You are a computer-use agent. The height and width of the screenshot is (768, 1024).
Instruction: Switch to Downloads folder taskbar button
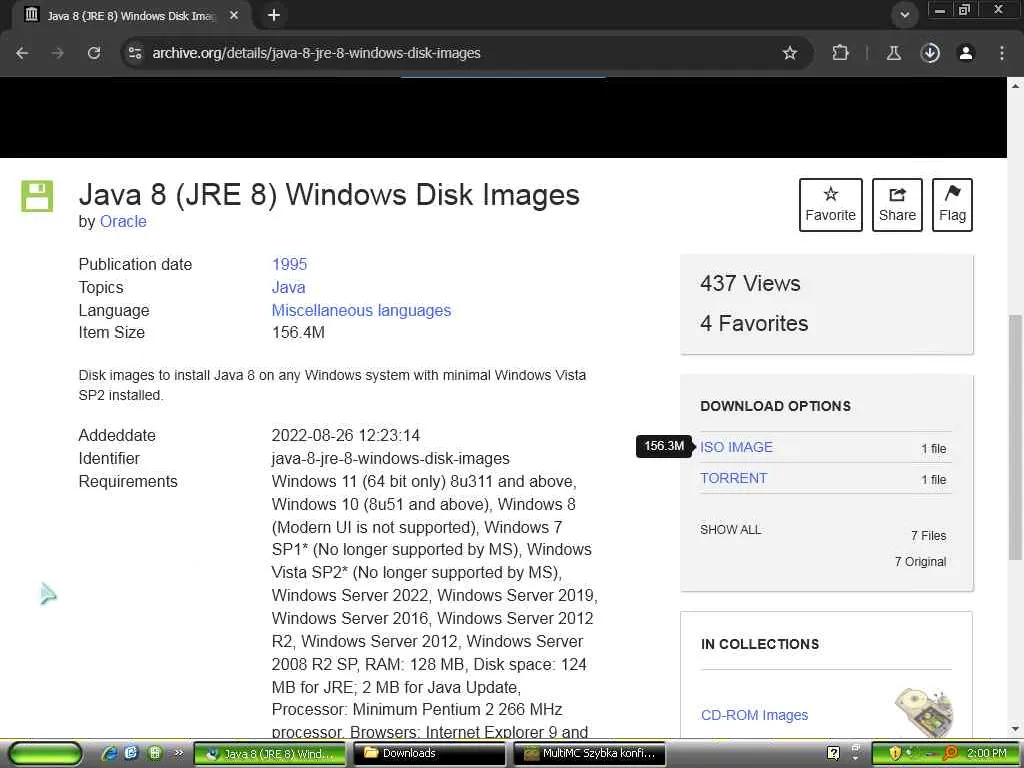(430, 754)
